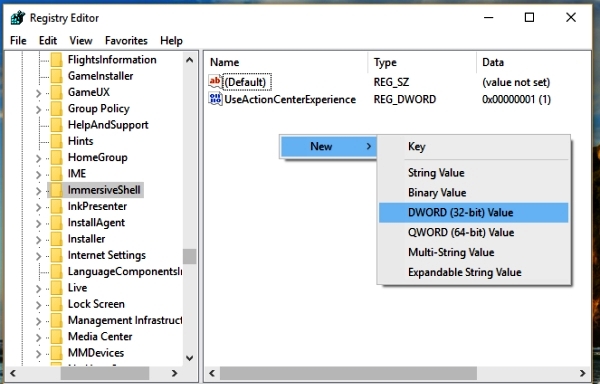The height and width of the screenshot is (384, 600).
Task: Click the tree pane scroll up arrow
Action: point(189,60)
